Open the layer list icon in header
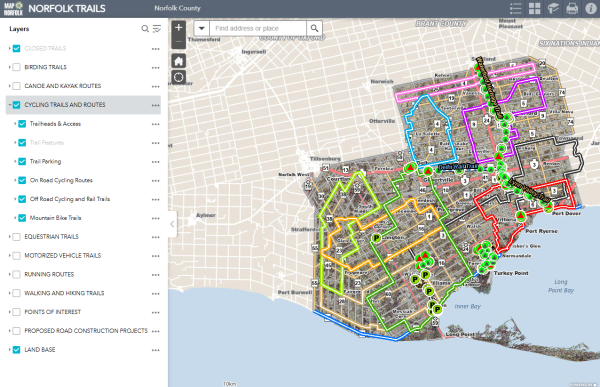This screenshot has width=600, height=387. [x=515, y=8]
